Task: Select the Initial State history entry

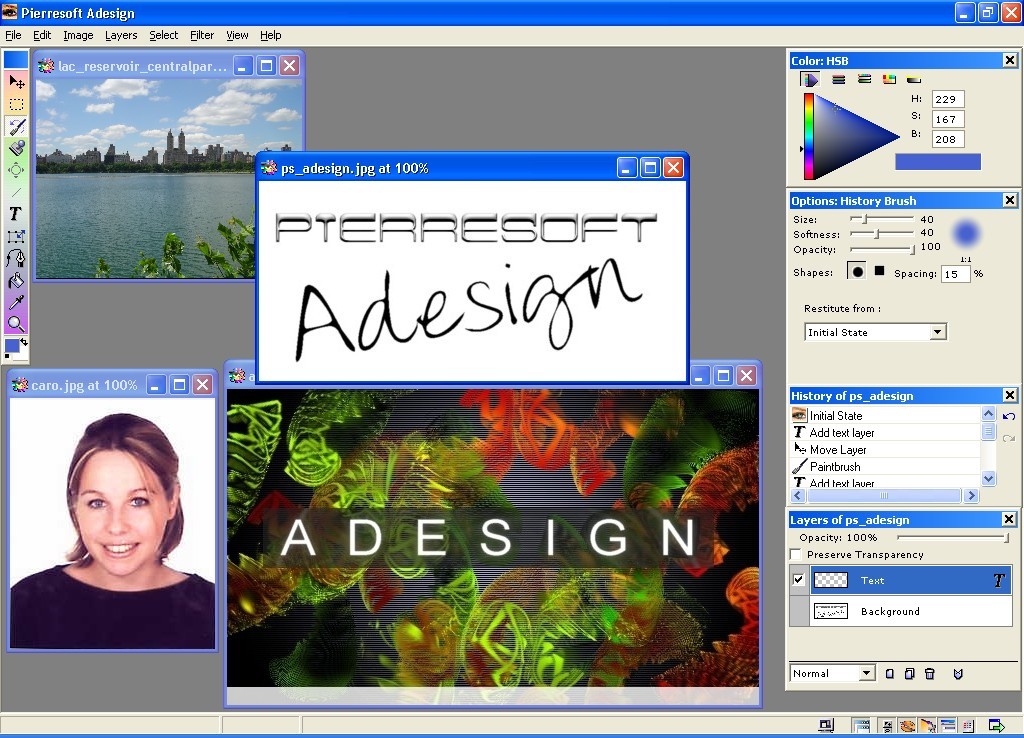Action: 886,415
